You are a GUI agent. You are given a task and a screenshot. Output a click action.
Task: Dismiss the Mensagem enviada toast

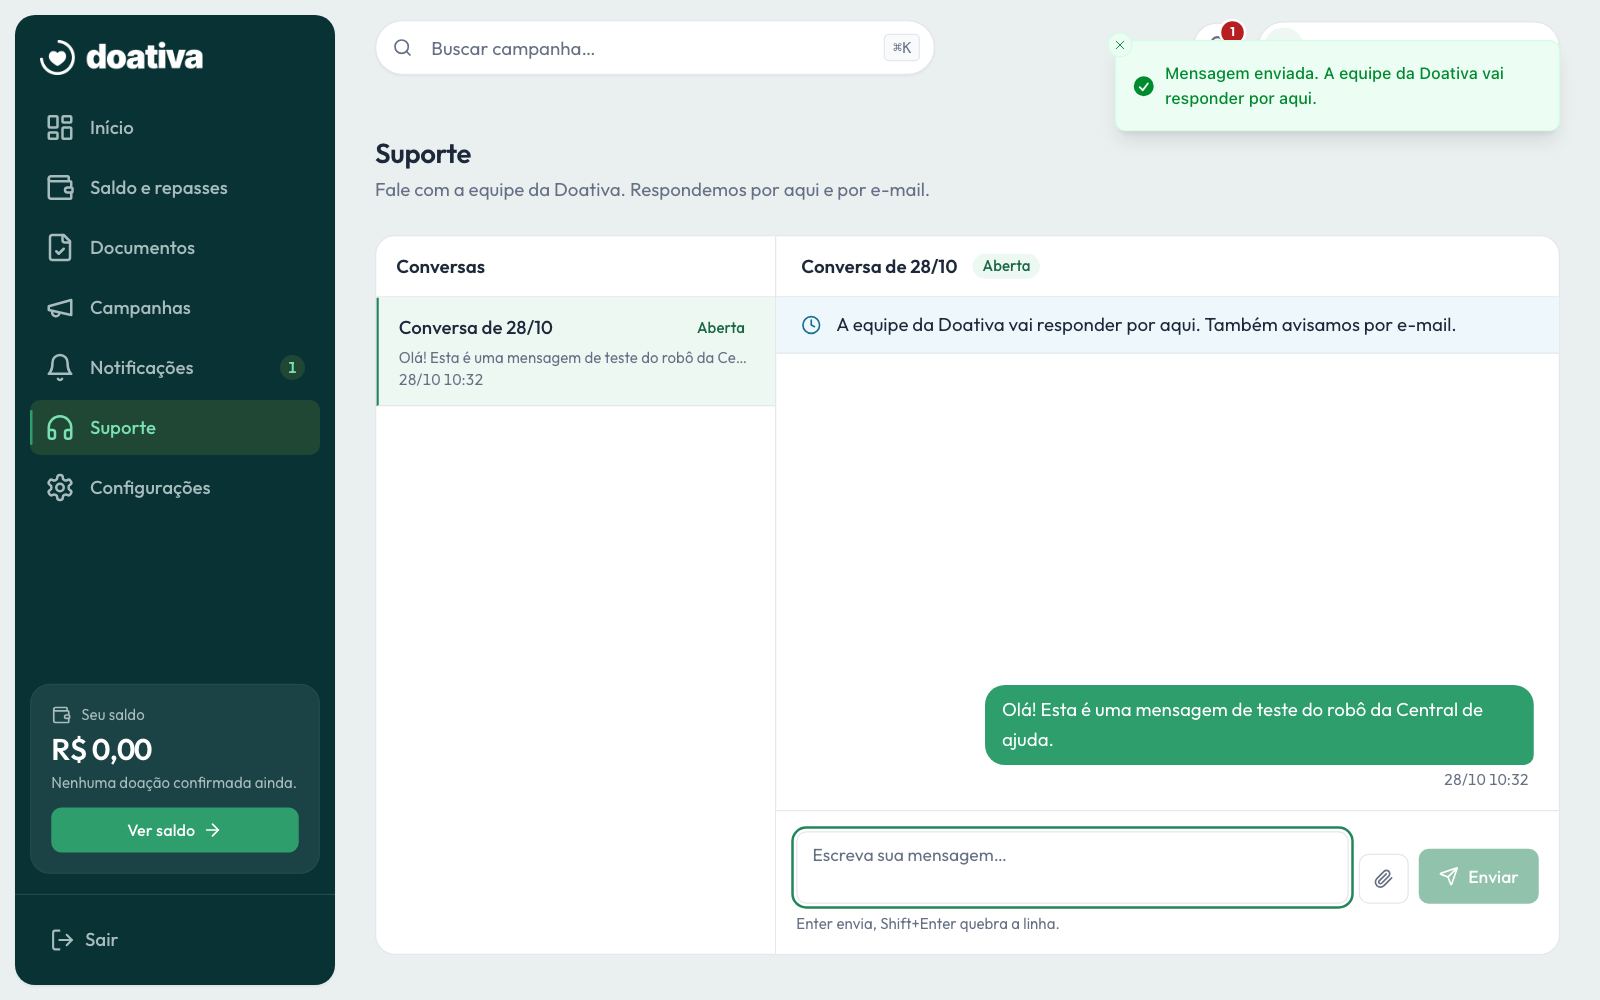[1120, 45]
